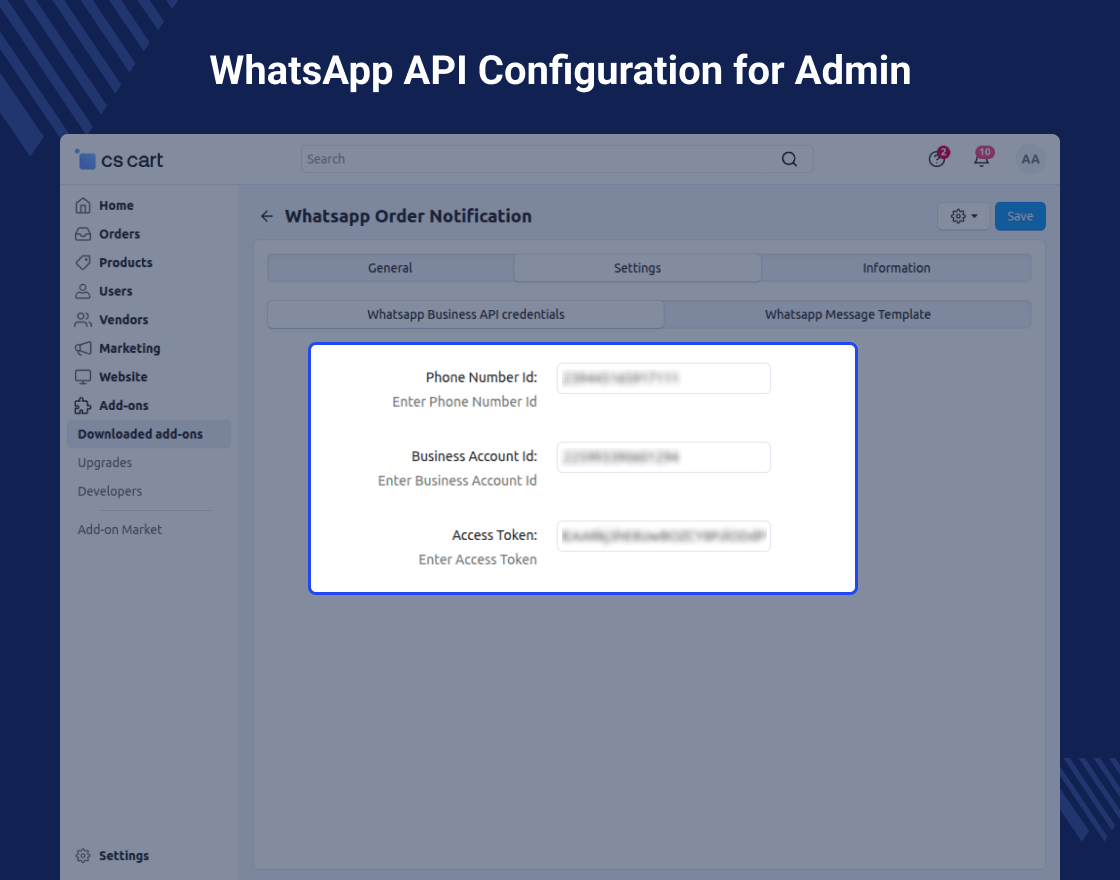Click the Whatsapp Order Notification title

[x=409, y=216]
